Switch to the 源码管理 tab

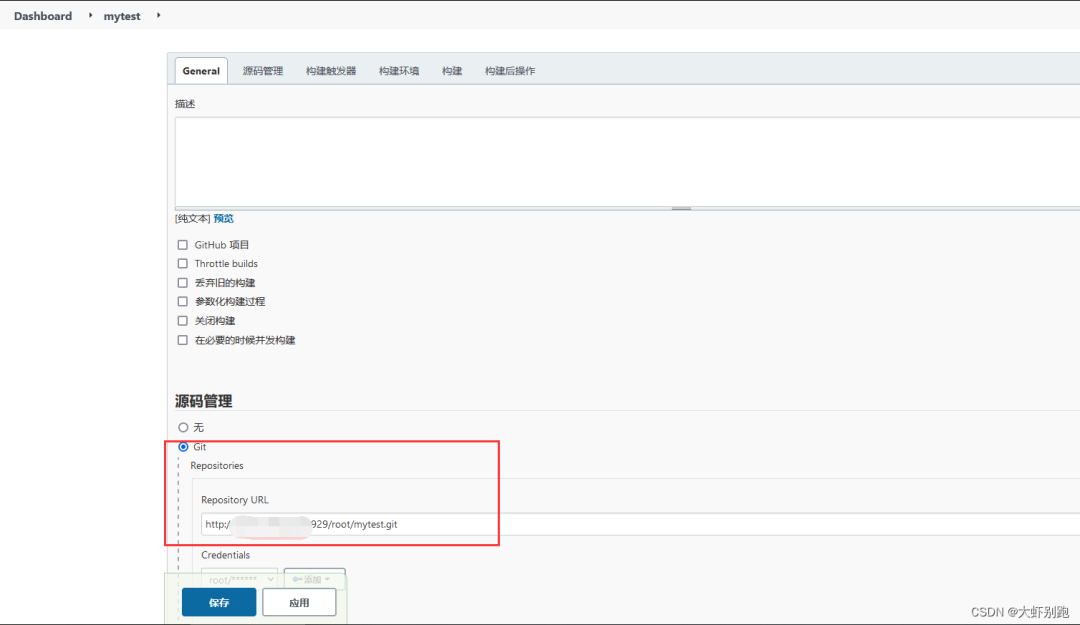(263, 71)
